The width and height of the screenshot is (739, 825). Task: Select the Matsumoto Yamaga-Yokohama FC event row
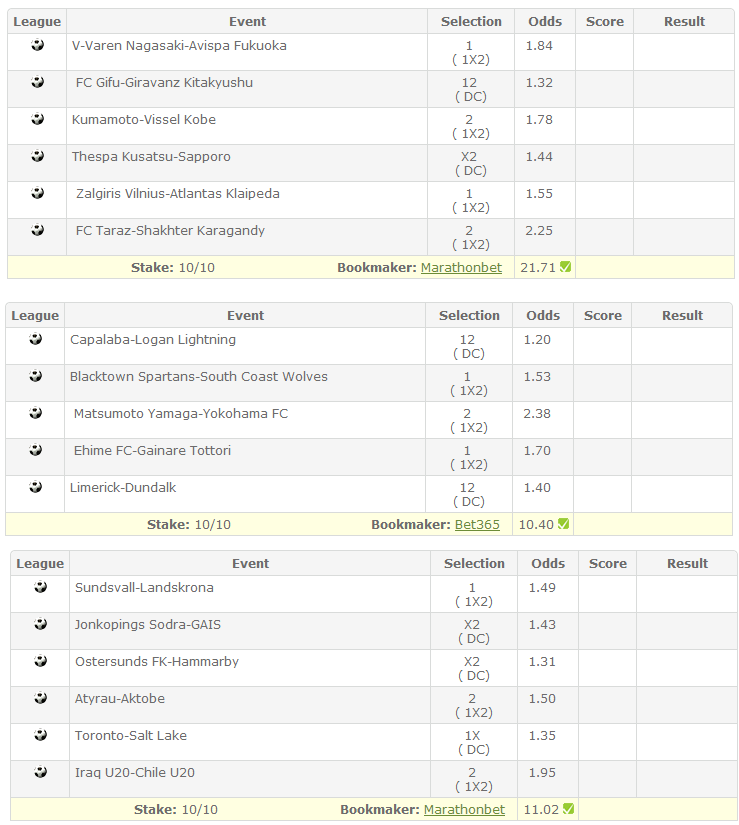[x=369, y=420]
